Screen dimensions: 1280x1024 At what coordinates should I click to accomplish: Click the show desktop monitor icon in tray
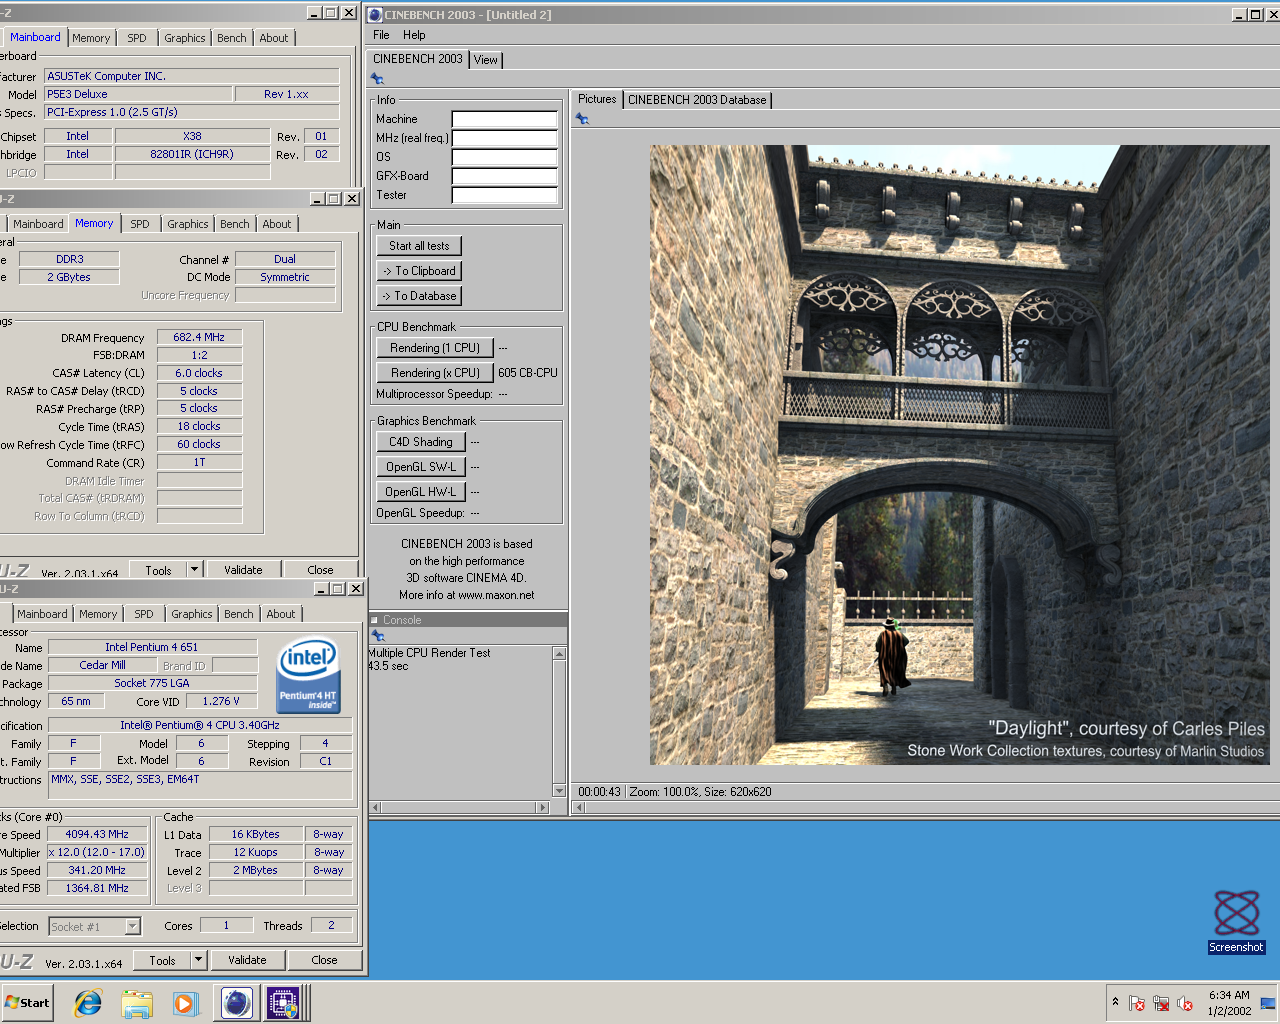coord(1268,1003)
